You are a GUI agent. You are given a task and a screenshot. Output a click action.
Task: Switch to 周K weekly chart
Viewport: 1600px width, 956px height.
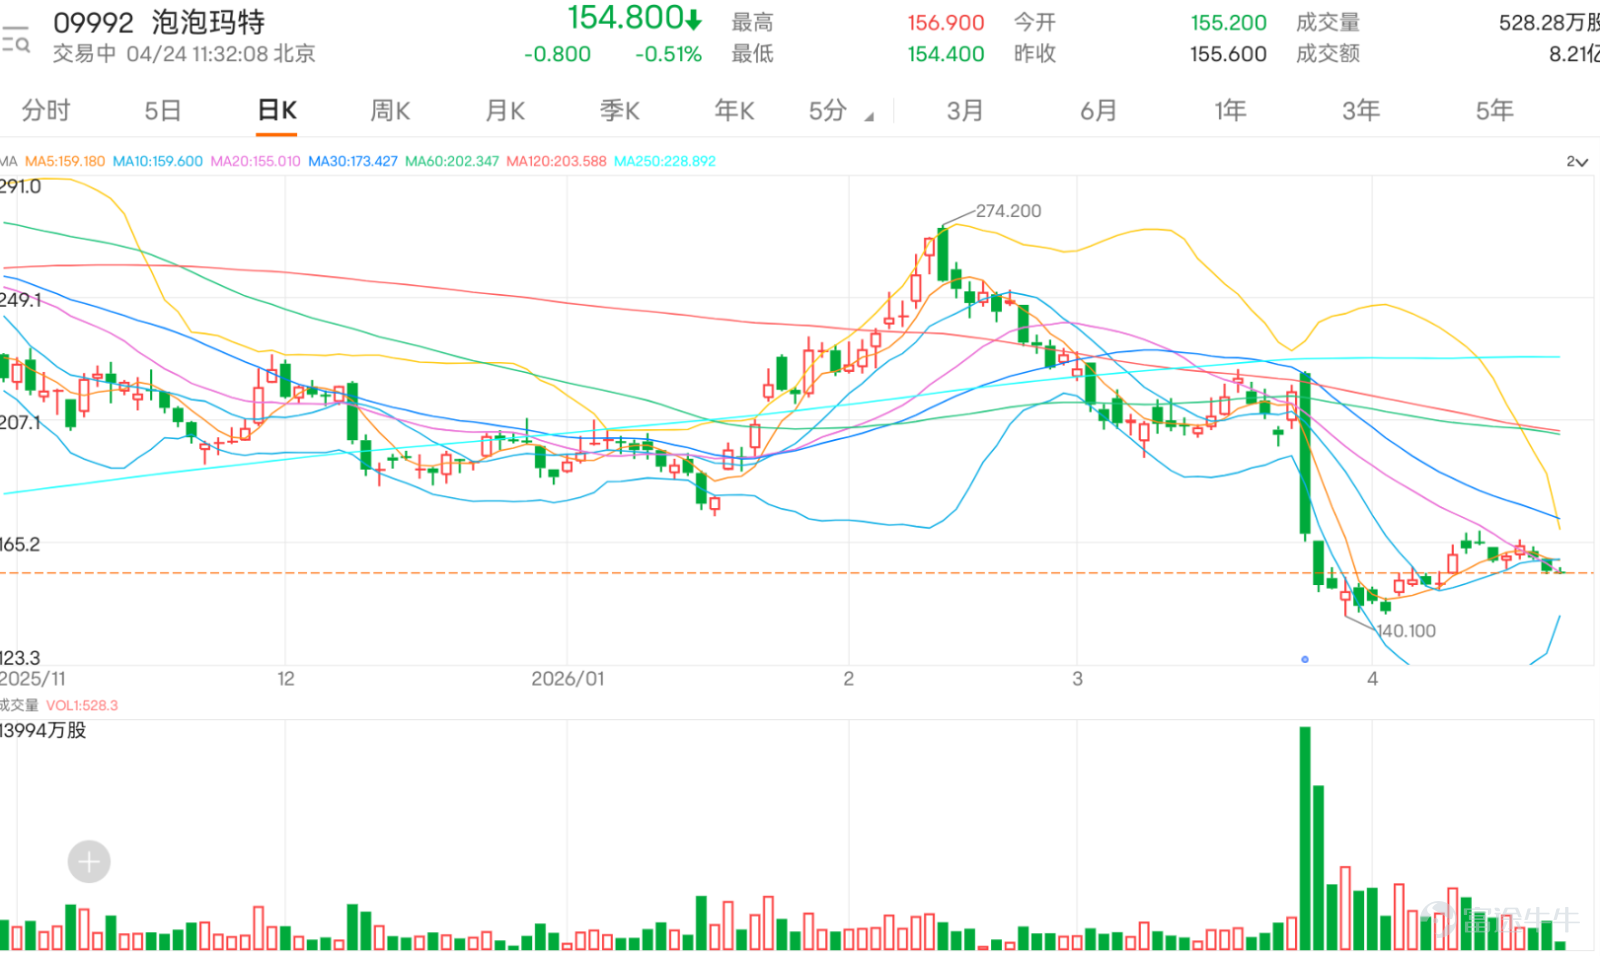click(x=390, y=110)
